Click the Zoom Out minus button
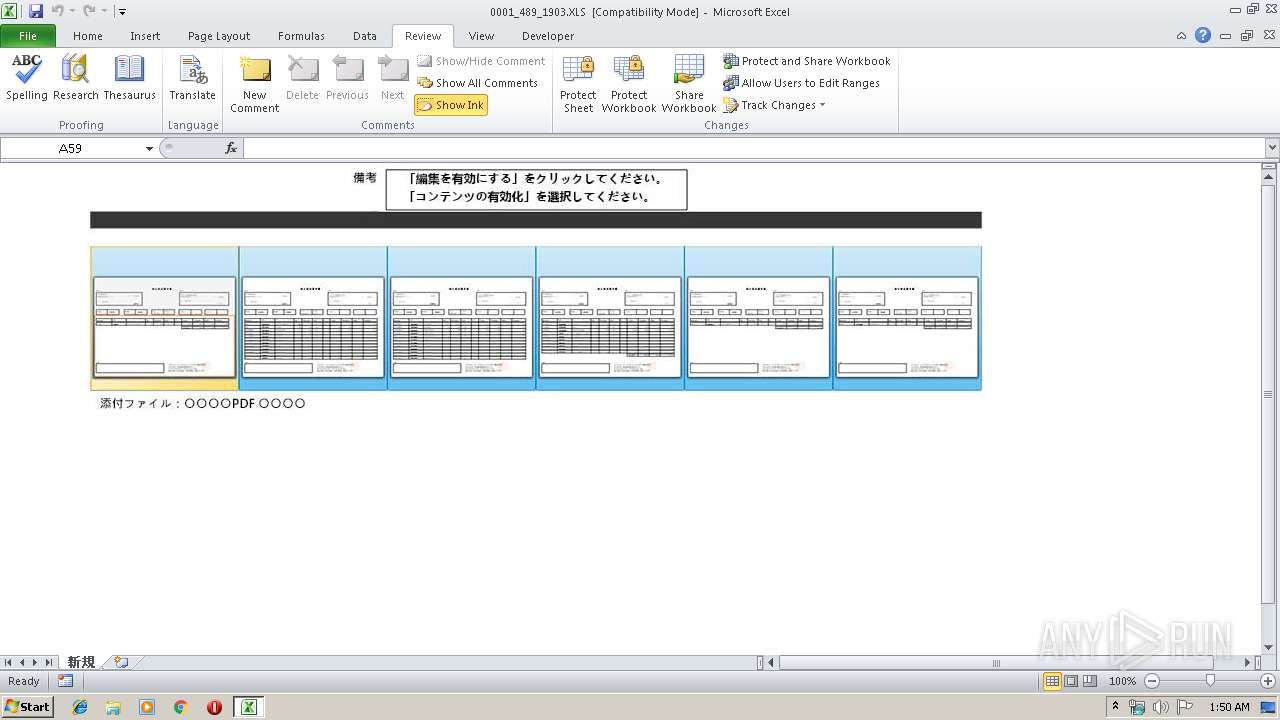 tap(1151, 681)
